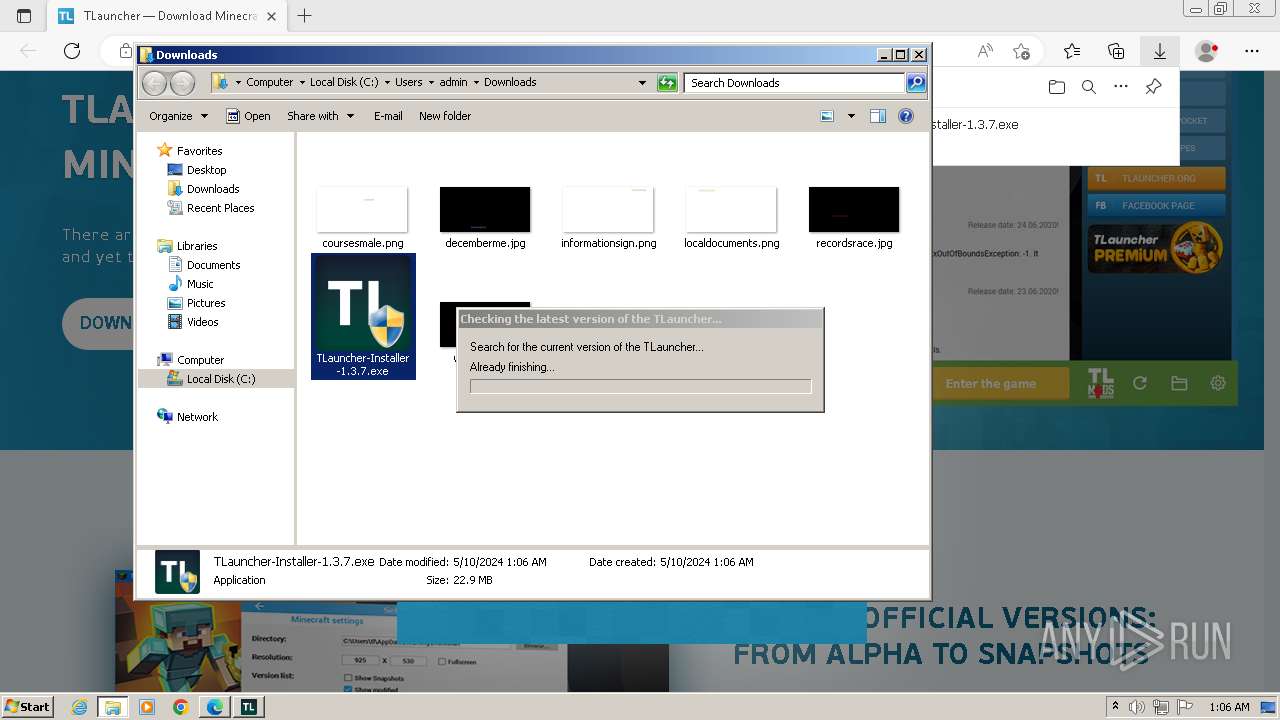This screenshot has height=720, width=1280.
Task: Click the Search Downloads magnifier button
Action: pyautogui.click(x=915, y=83)
